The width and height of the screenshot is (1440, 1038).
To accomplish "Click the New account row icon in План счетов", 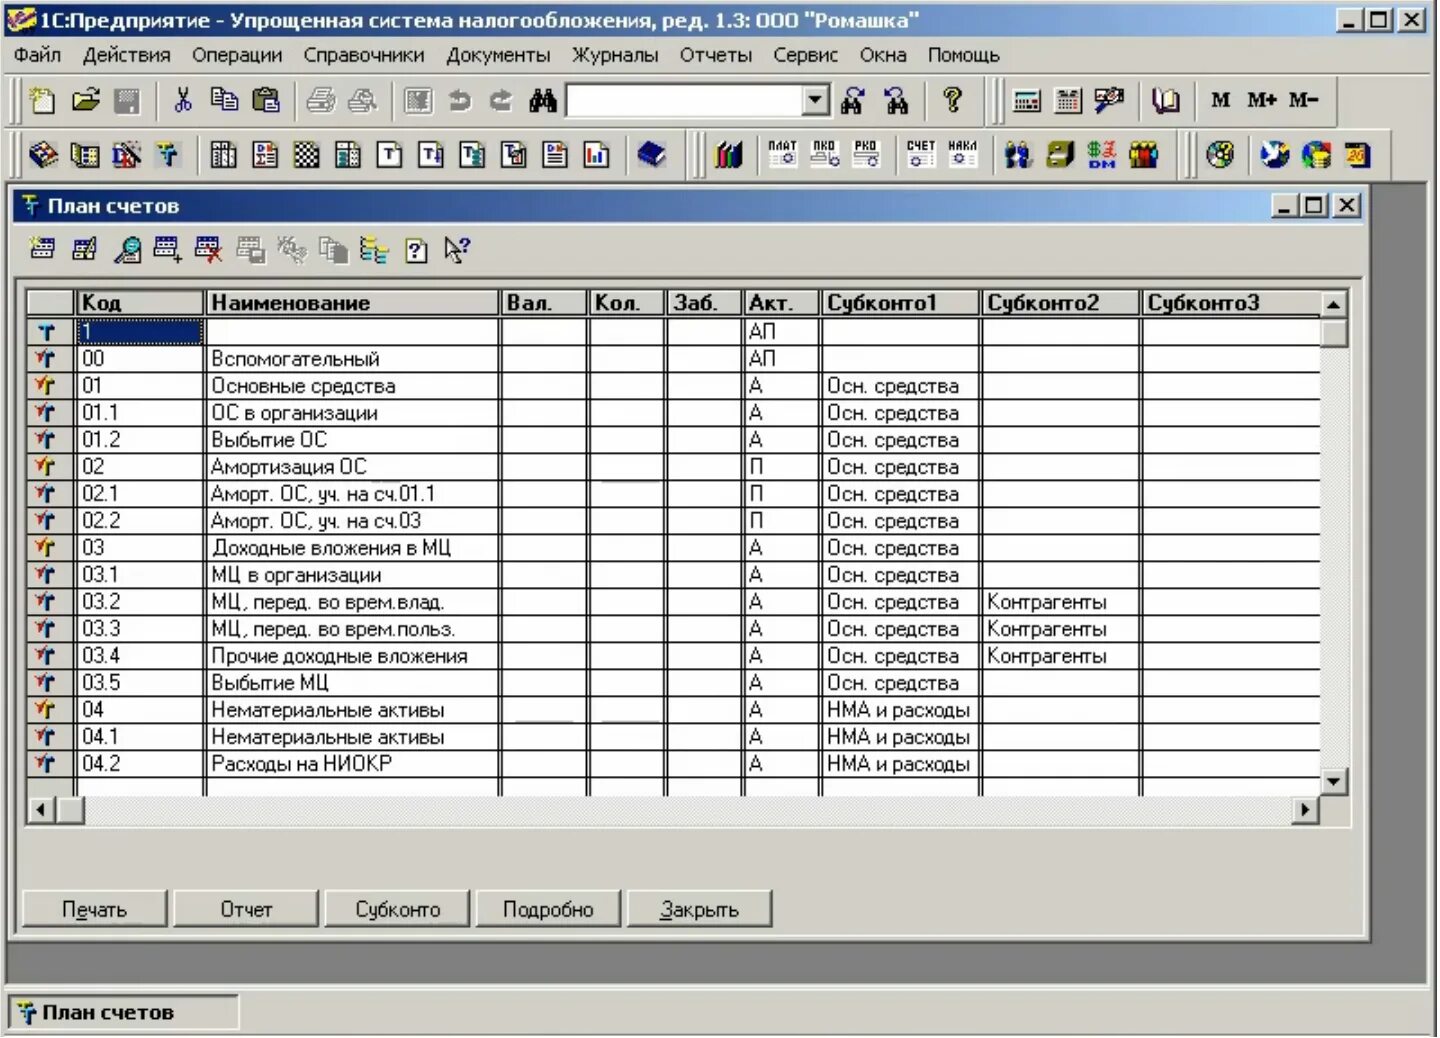I will (43, 249).
